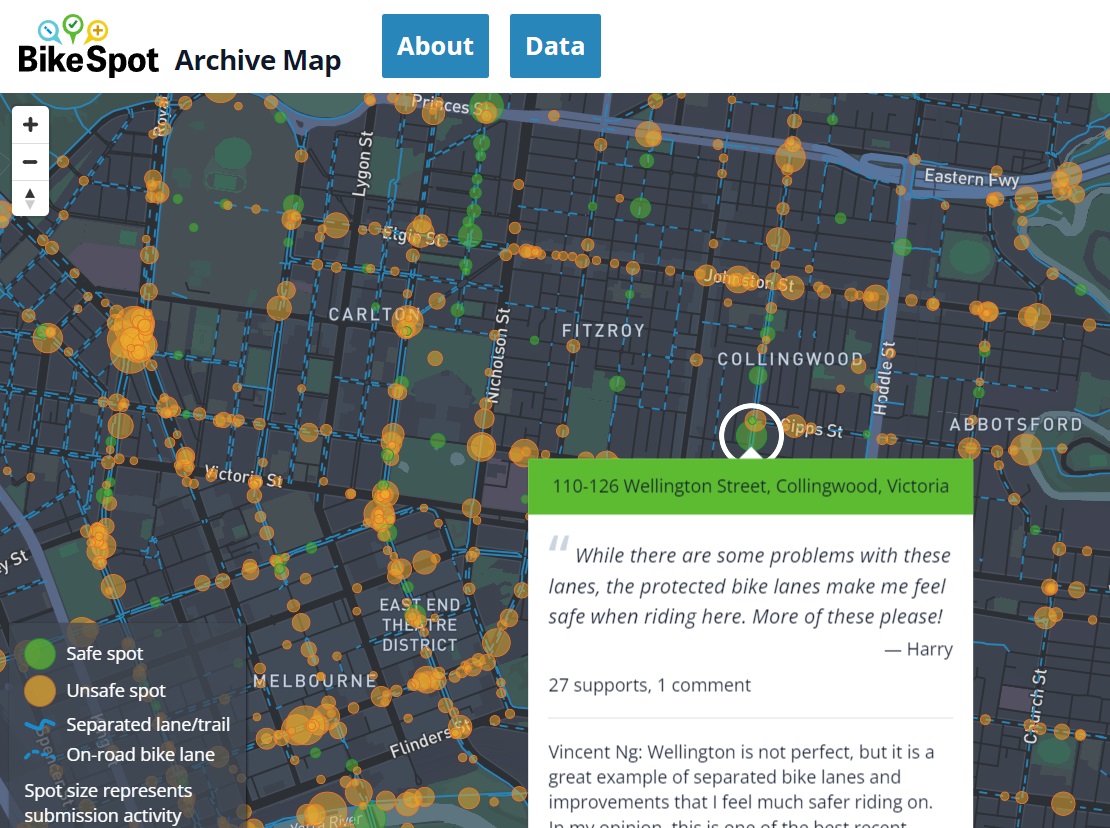Select green marker below Collingwood label
Screen dimensions: 1110x828
(758, 376)
